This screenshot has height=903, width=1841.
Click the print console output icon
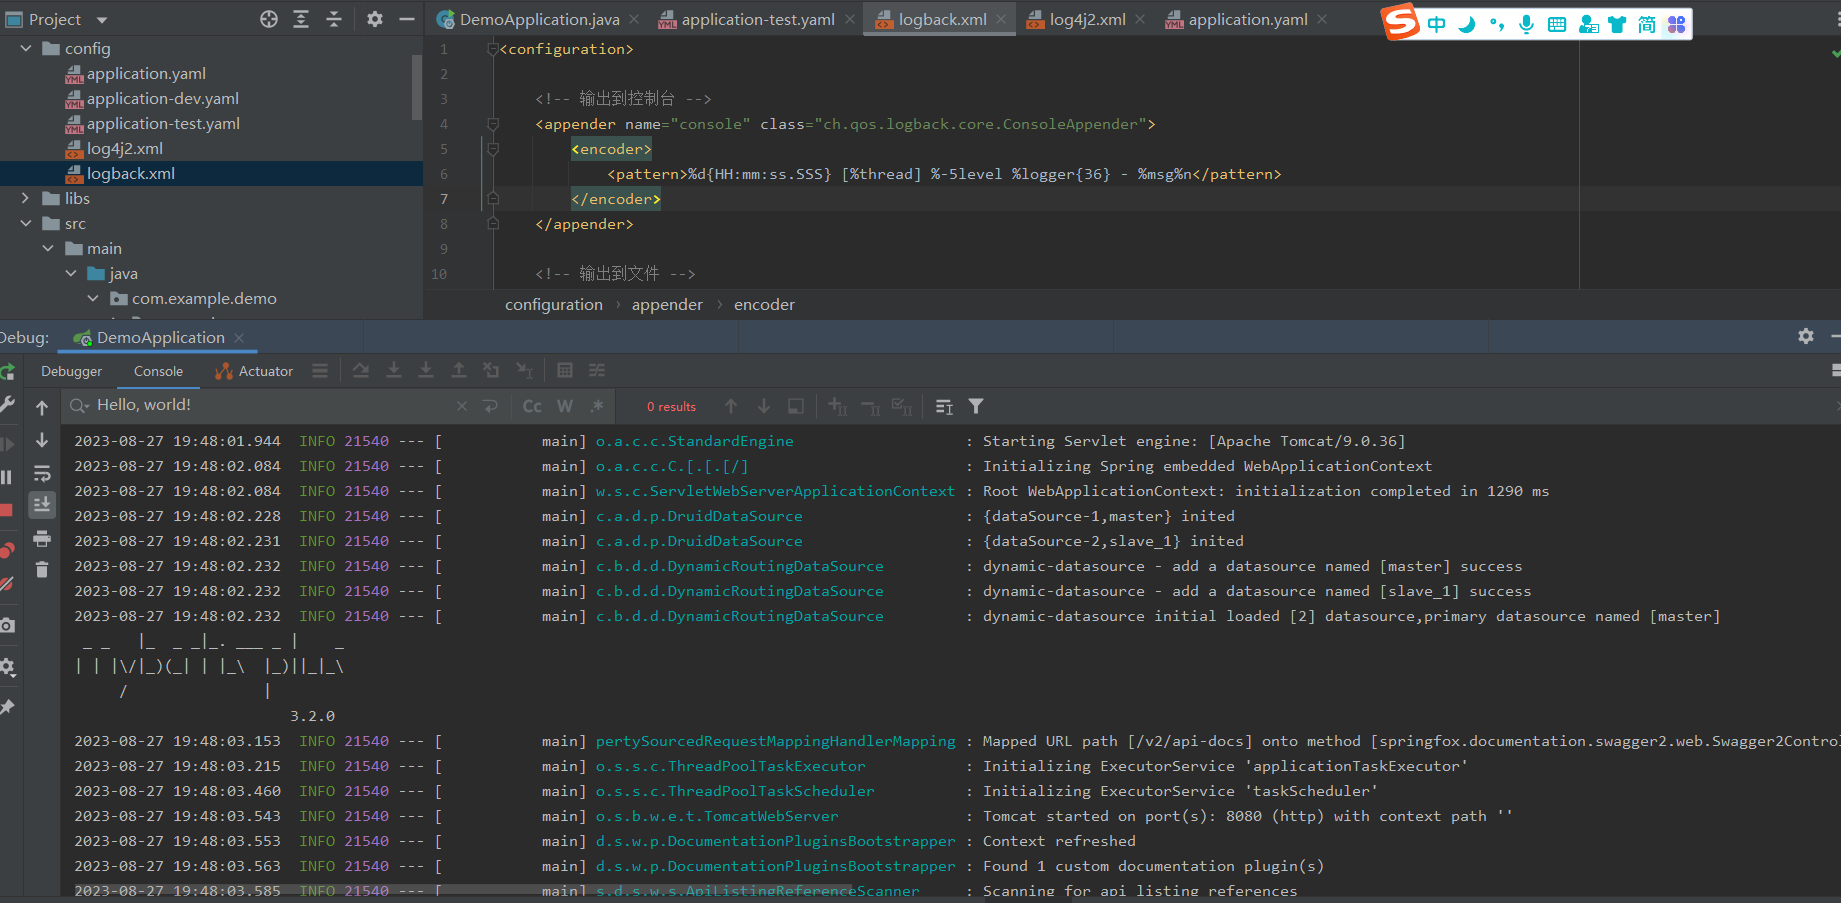tap(42, 539)
